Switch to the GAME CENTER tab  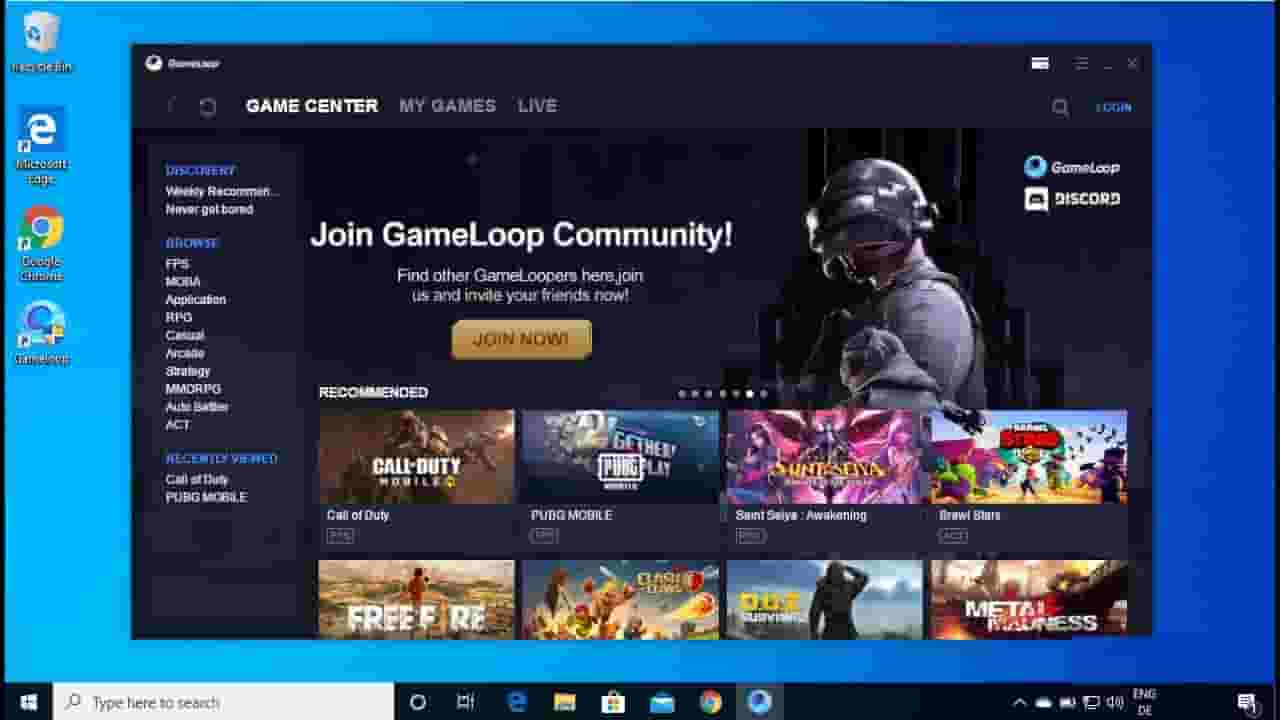[x=312, y=106]
